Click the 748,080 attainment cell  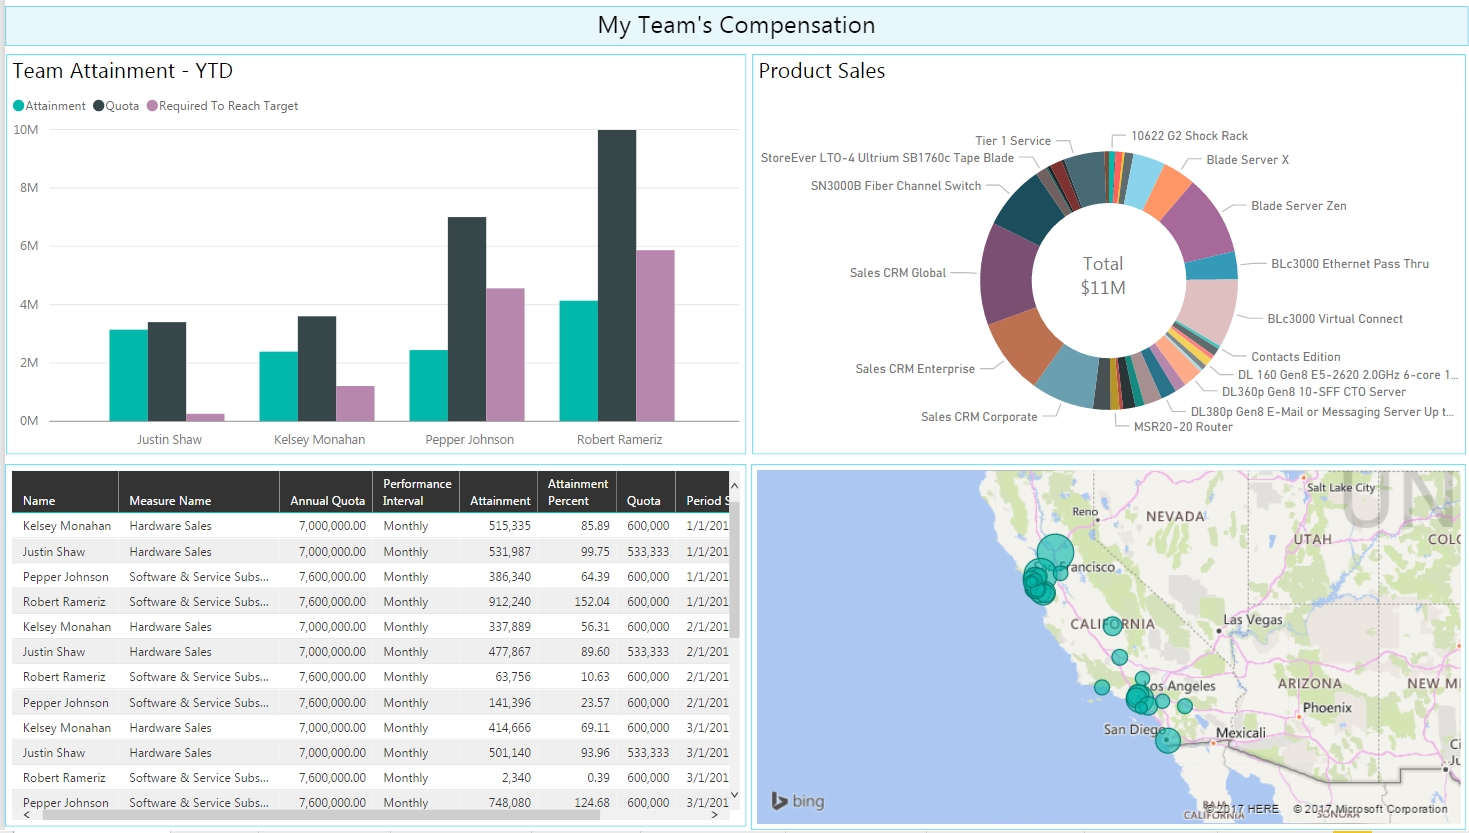click(x=510, y=803)
